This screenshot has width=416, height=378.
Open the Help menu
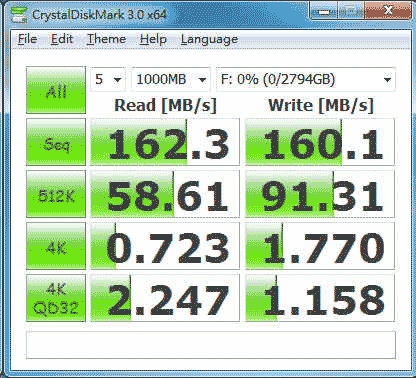click(x=153, y=39)
